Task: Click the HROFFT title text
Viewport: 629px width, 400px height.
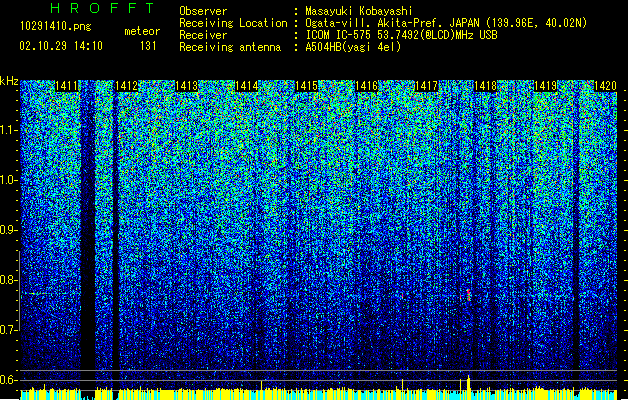Action: [x=102, y=8]
